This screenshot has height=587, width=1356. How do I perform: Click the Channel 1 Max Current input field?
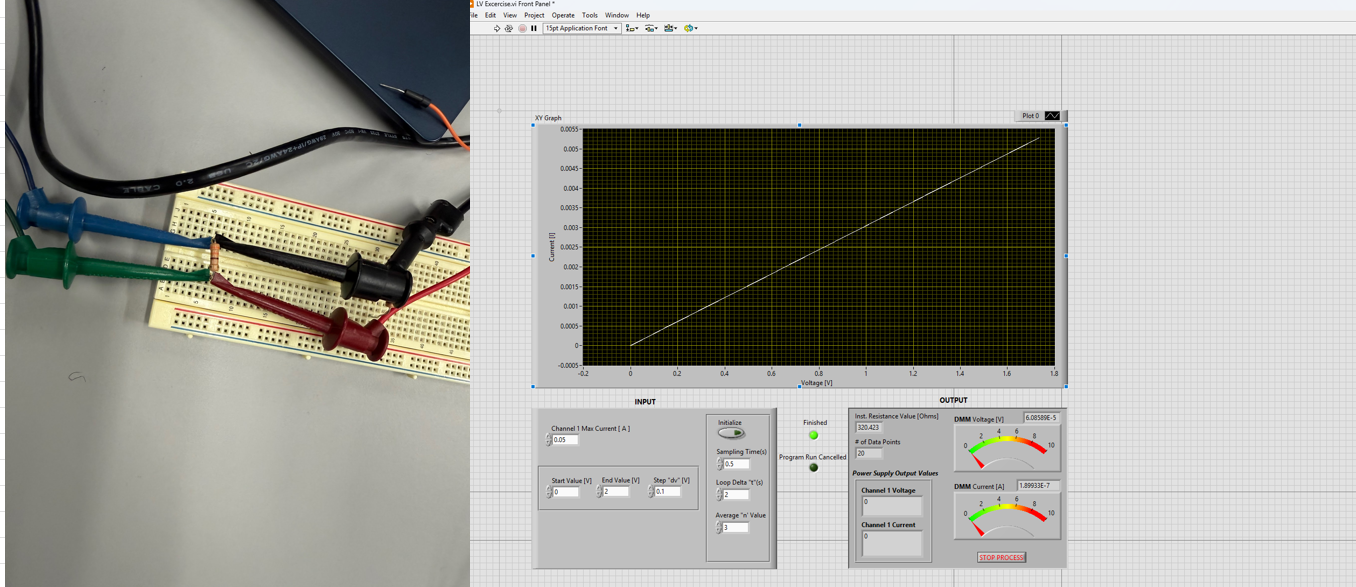tap(566, 440)
